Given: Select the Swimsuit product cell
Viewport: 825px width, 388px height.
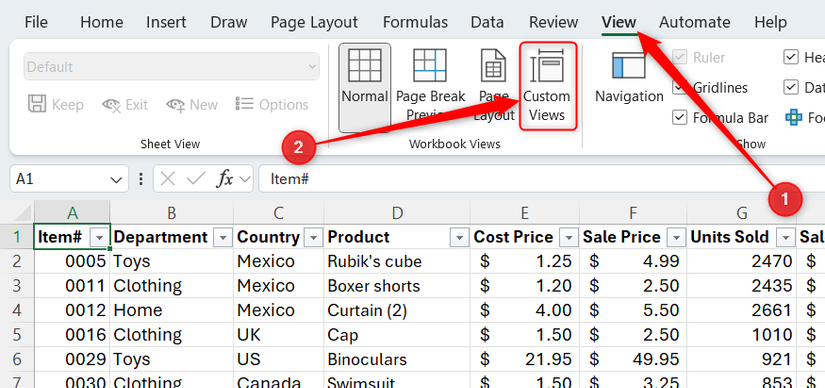Looking at the screenshot, I should click(x=397, y=381).
